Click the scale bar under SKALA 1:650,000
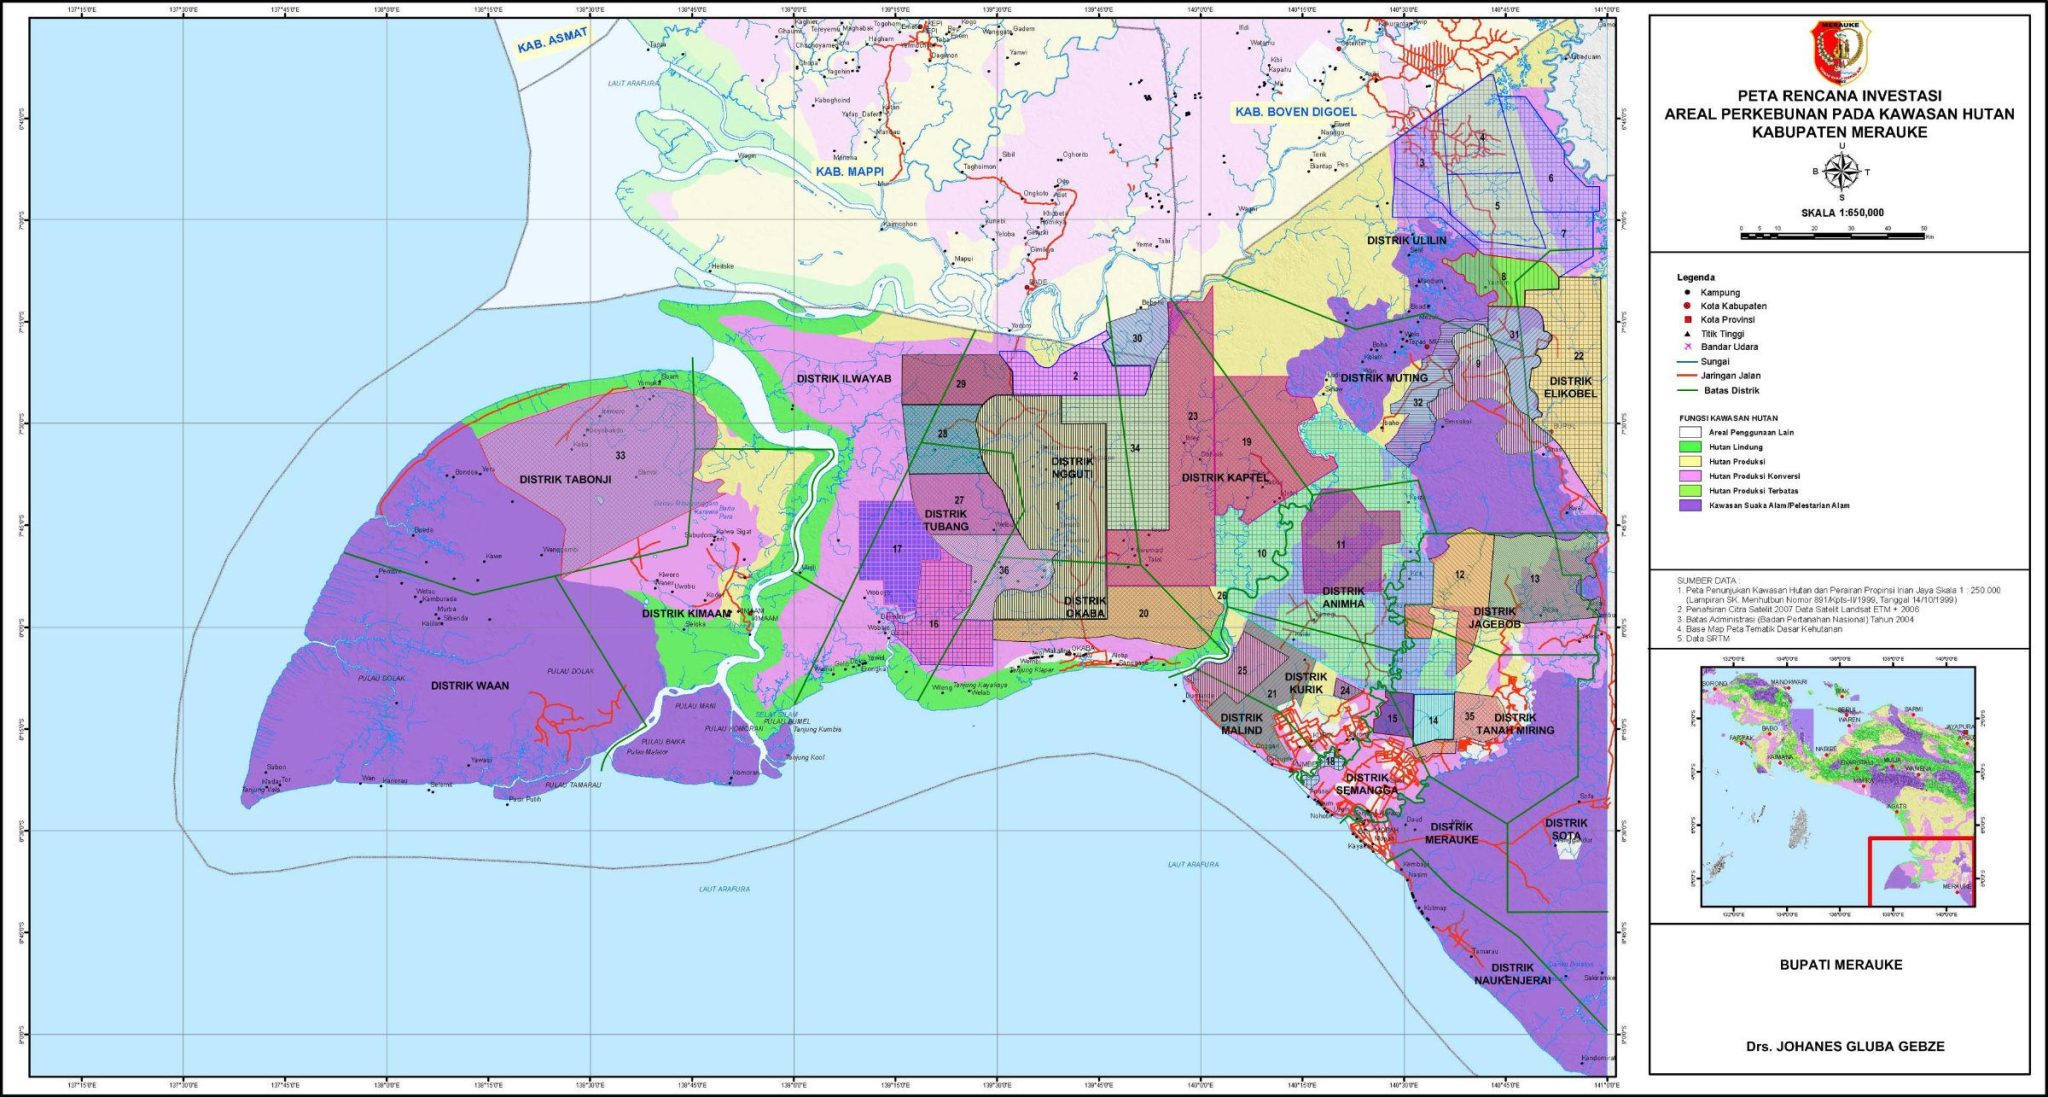The height and width of the screenshot is (1097, 2048). [1832, 235]
